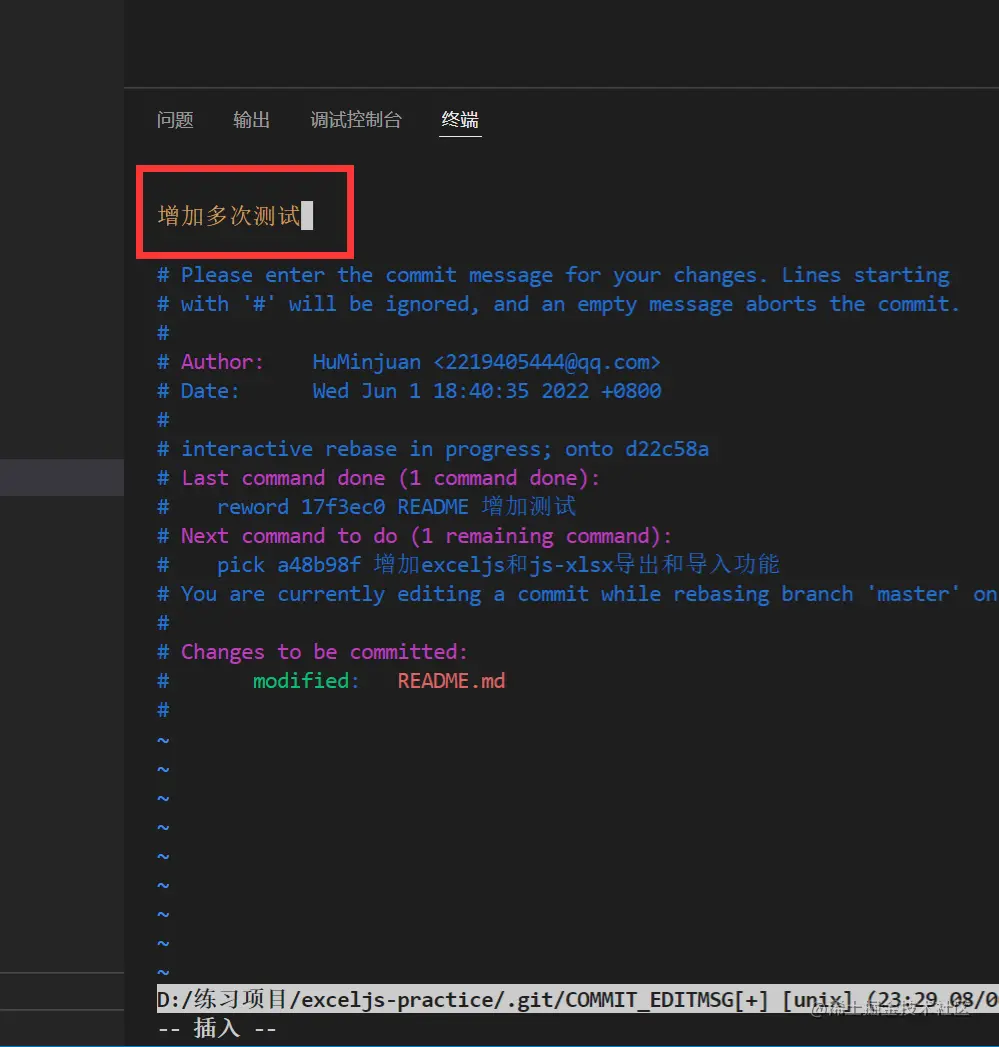
Task: Click the 'Please enter the commit message' comment line
Action: 554,275
